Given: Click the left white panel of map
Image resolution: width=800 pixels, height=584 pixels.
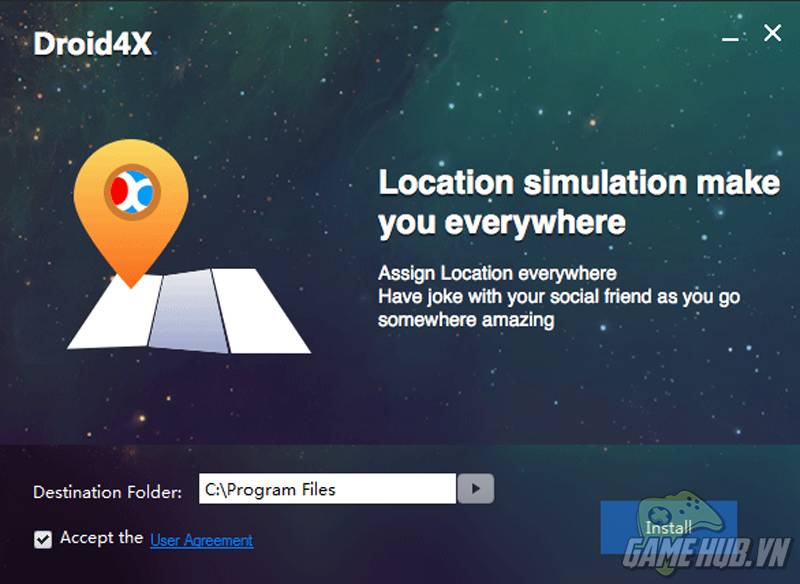Looking at the screenshot, I should (115, 311).
